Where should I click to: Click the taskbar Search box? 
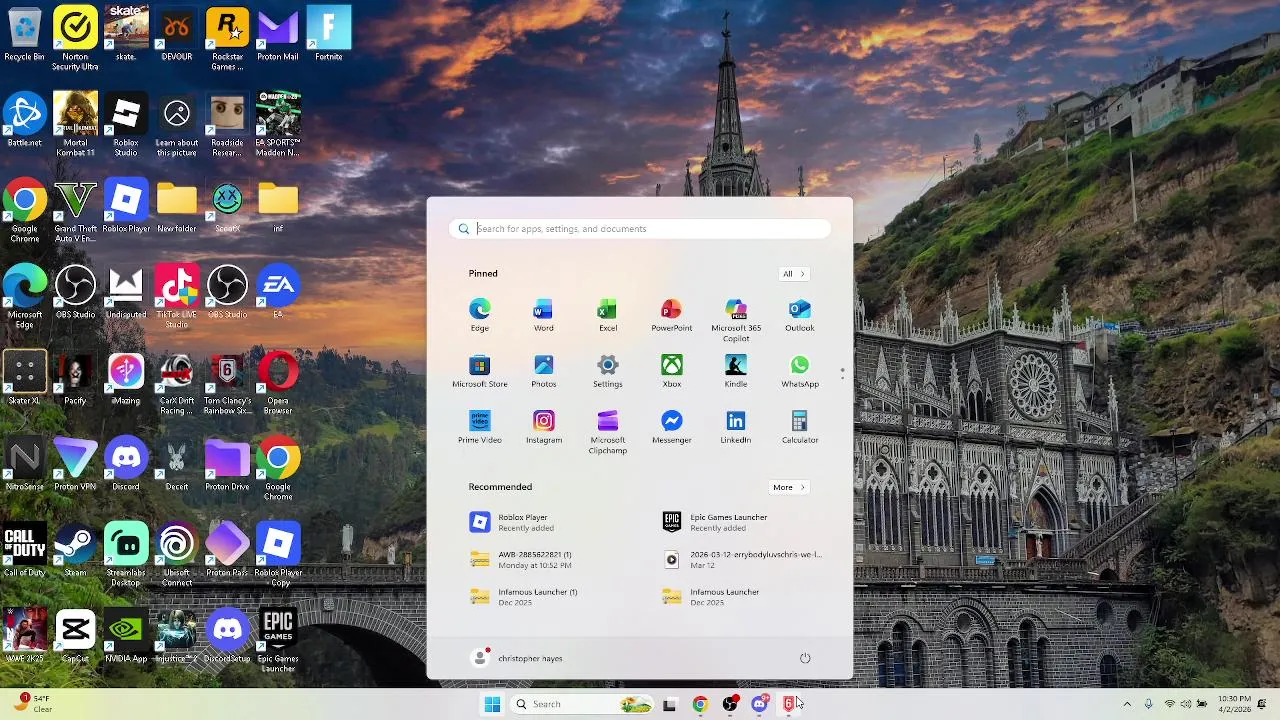[x=582, y=704]
